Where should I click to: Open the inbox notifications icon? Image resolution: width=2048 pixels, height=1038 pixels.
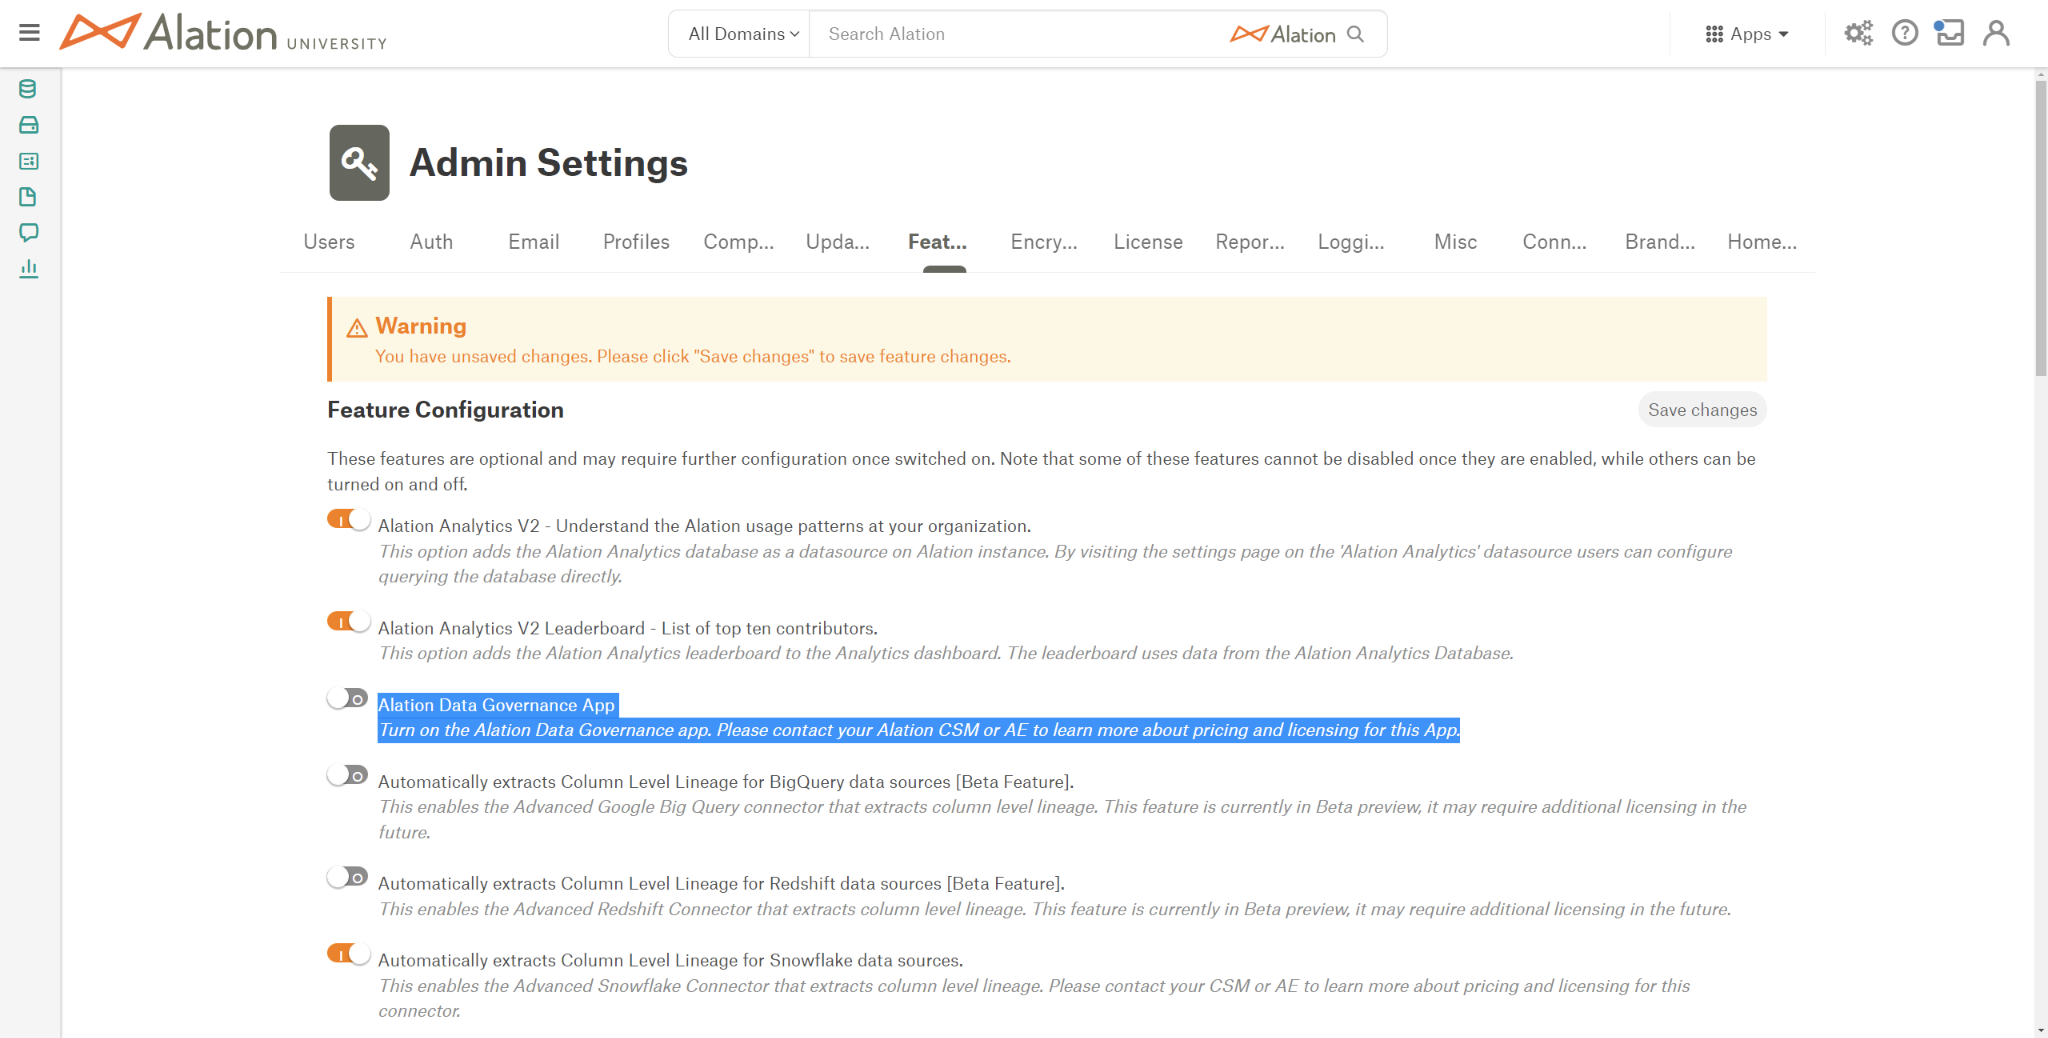[x=1949, y=33]
